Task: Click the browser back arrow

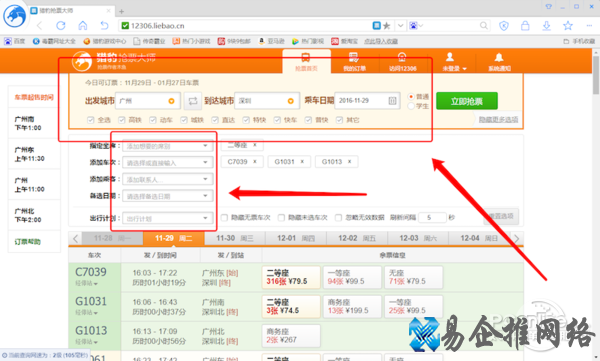Action: (x=39, y=26)
